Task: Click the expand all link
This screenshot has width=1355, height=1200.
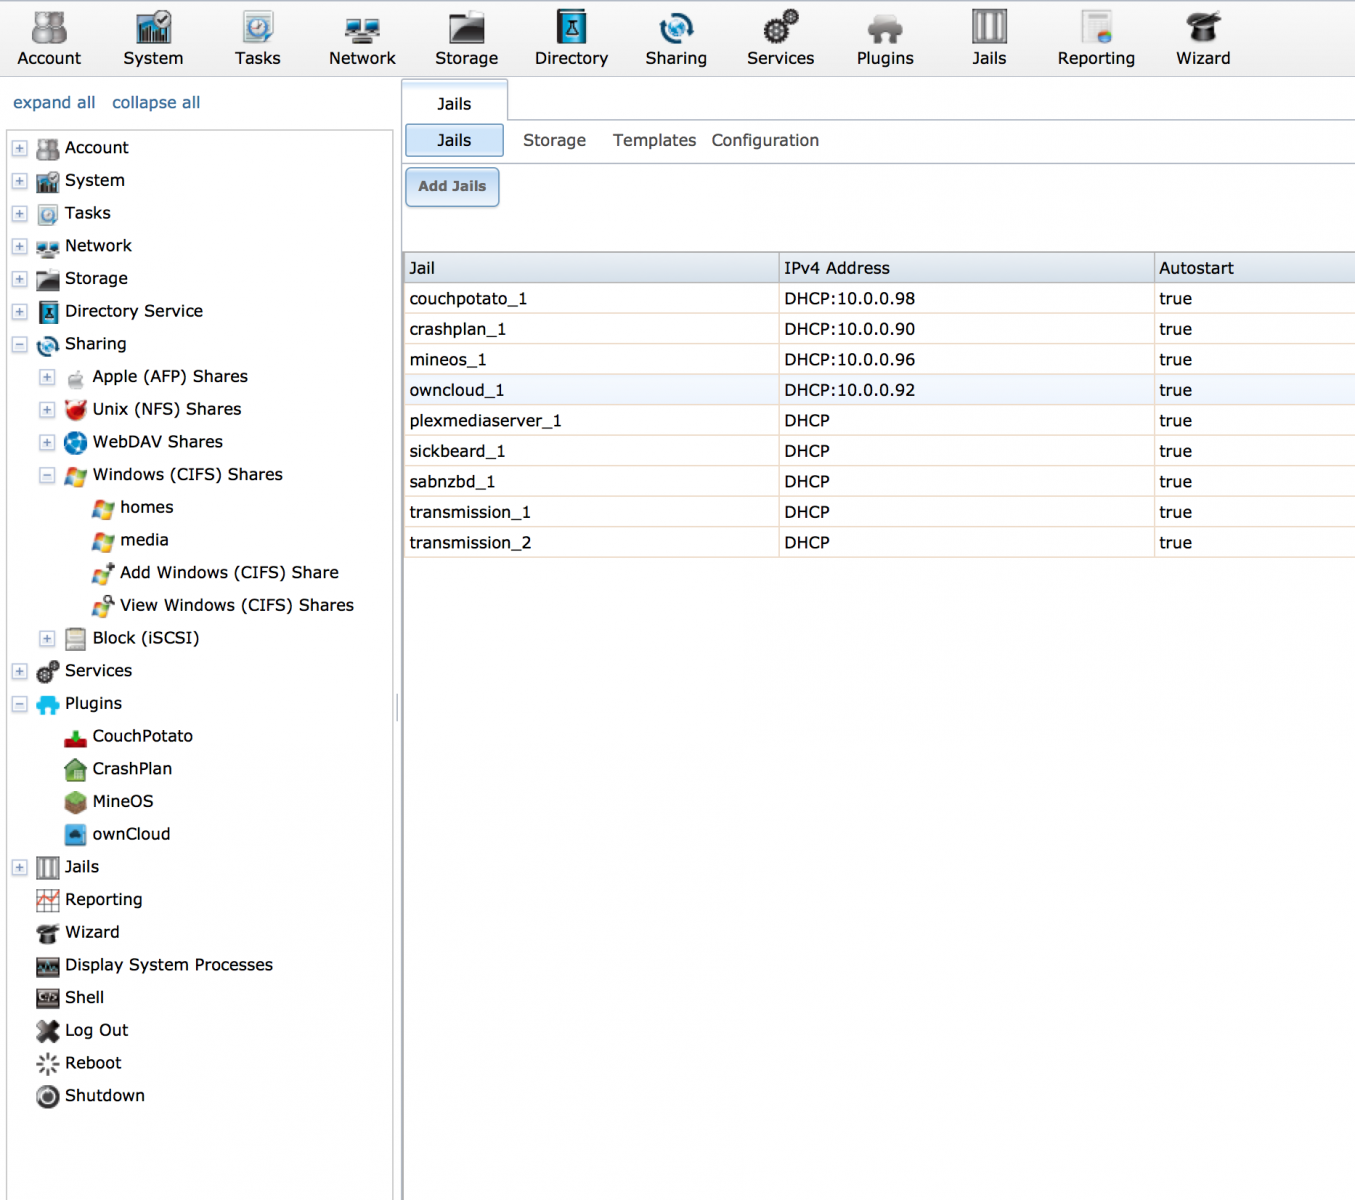Action: tap(54, 102)
